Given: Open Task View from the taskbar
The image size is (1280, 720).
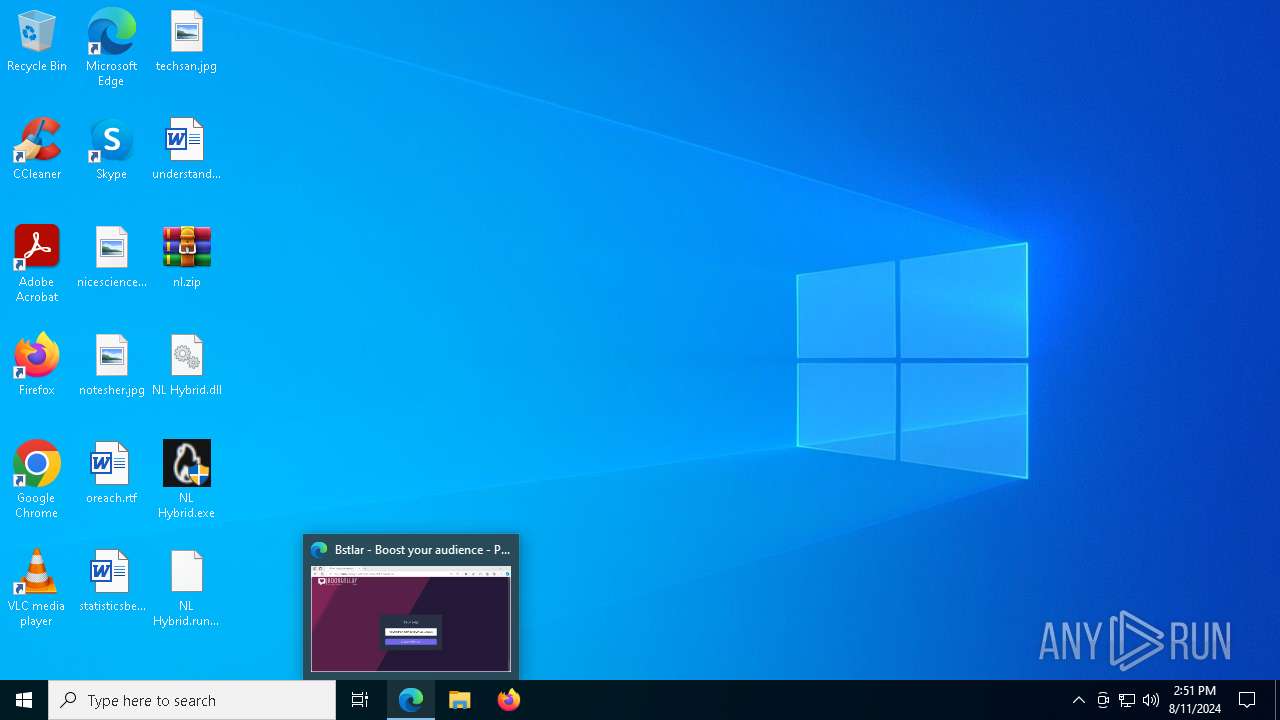Looking at the screenshot, I should [x=360, y=700].
